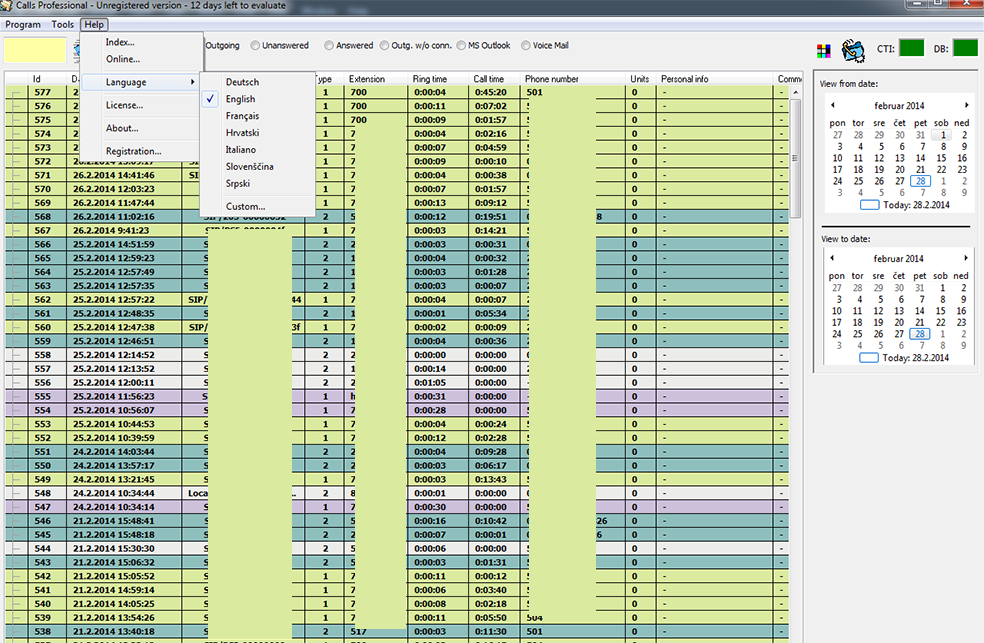Screen dimensions: 984x643
Task: Sort by Ring time column header
Action: click(x=437, y=79)
